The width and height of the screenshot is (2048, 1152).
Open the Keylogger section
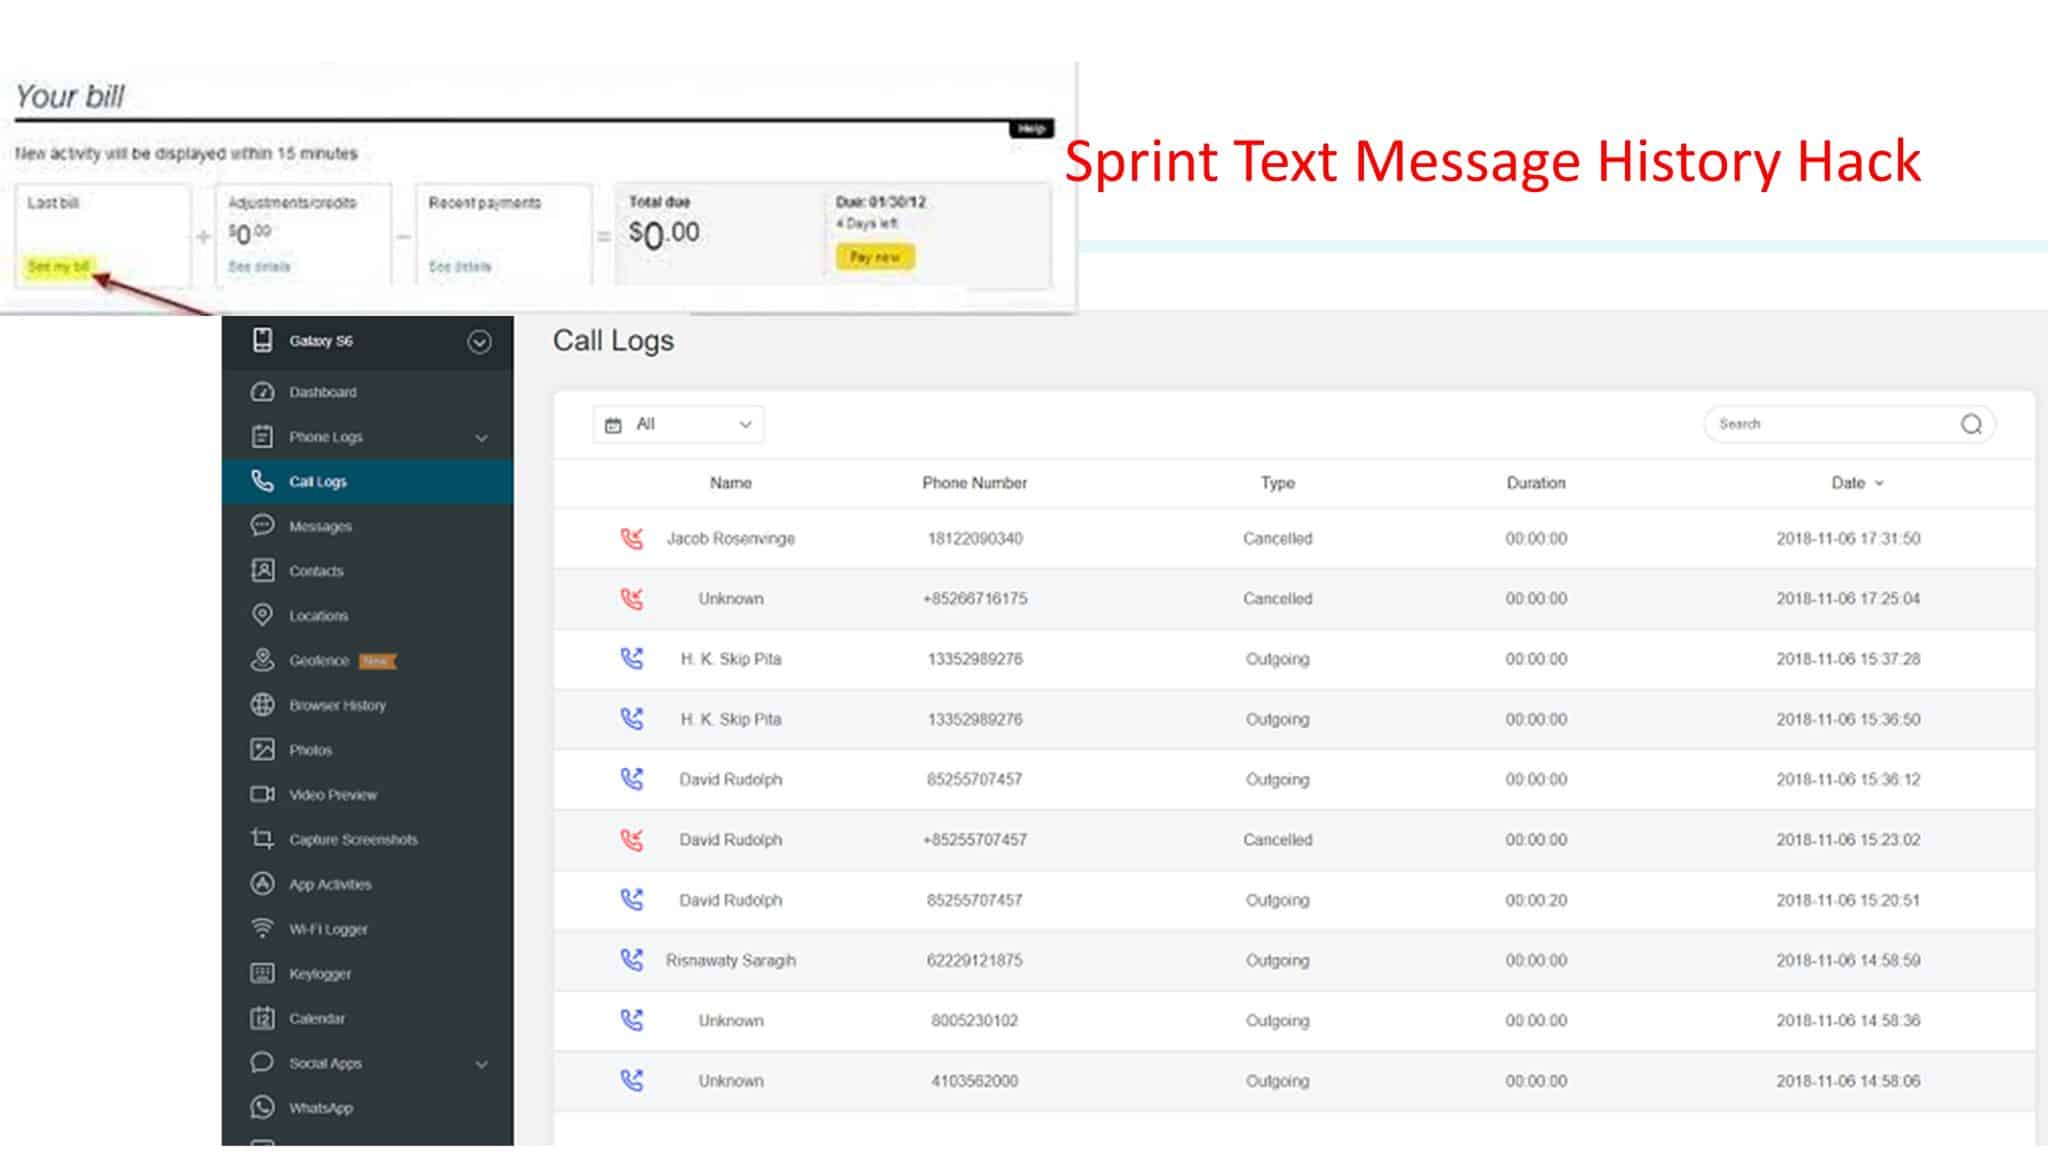318,973
